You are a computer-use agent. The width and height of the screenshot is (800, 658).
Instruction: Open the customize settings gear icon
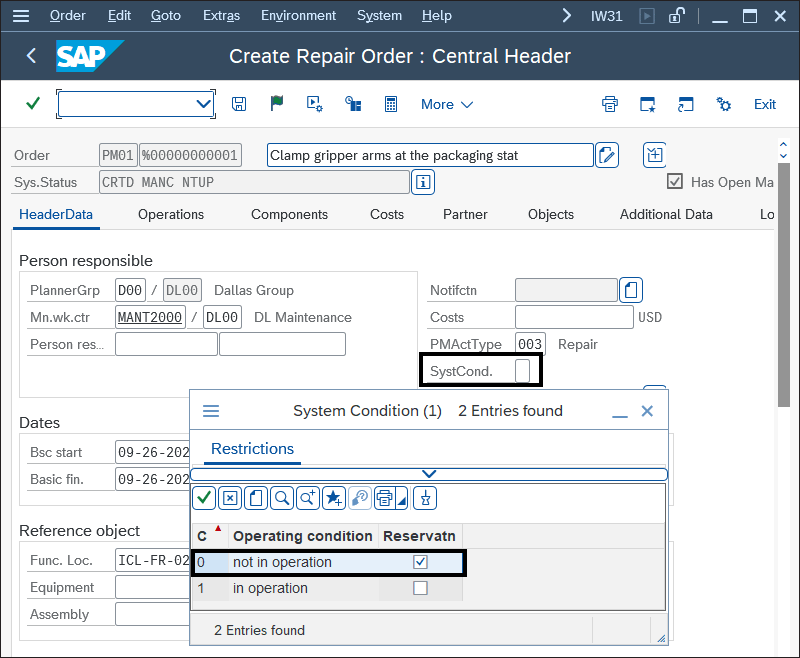[723, 104]
